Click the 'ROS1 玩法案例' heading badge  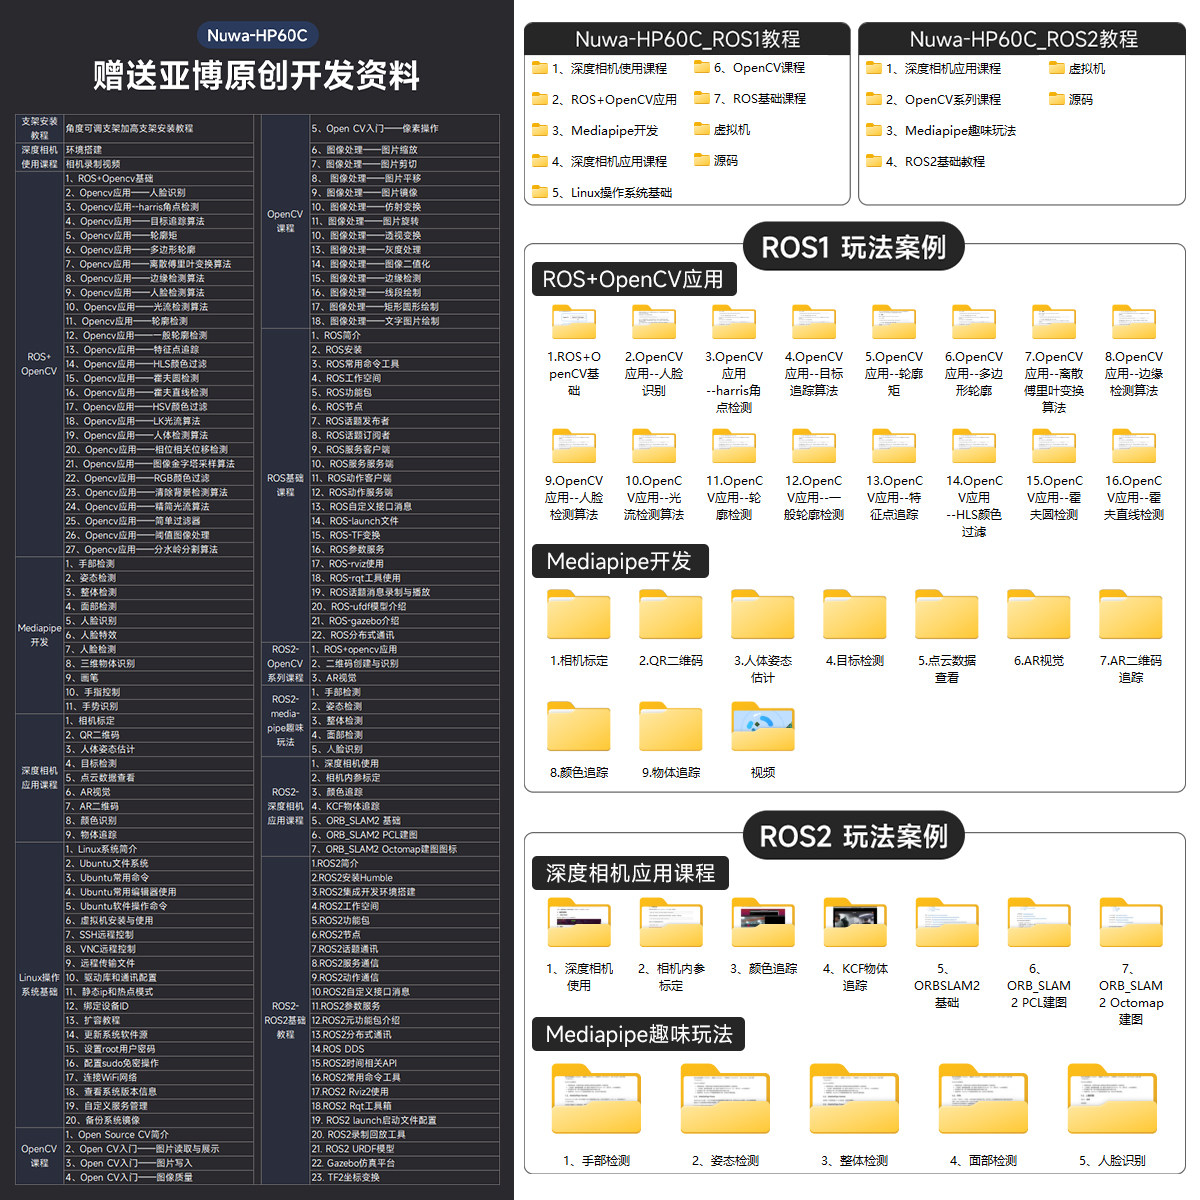[854, 247]
